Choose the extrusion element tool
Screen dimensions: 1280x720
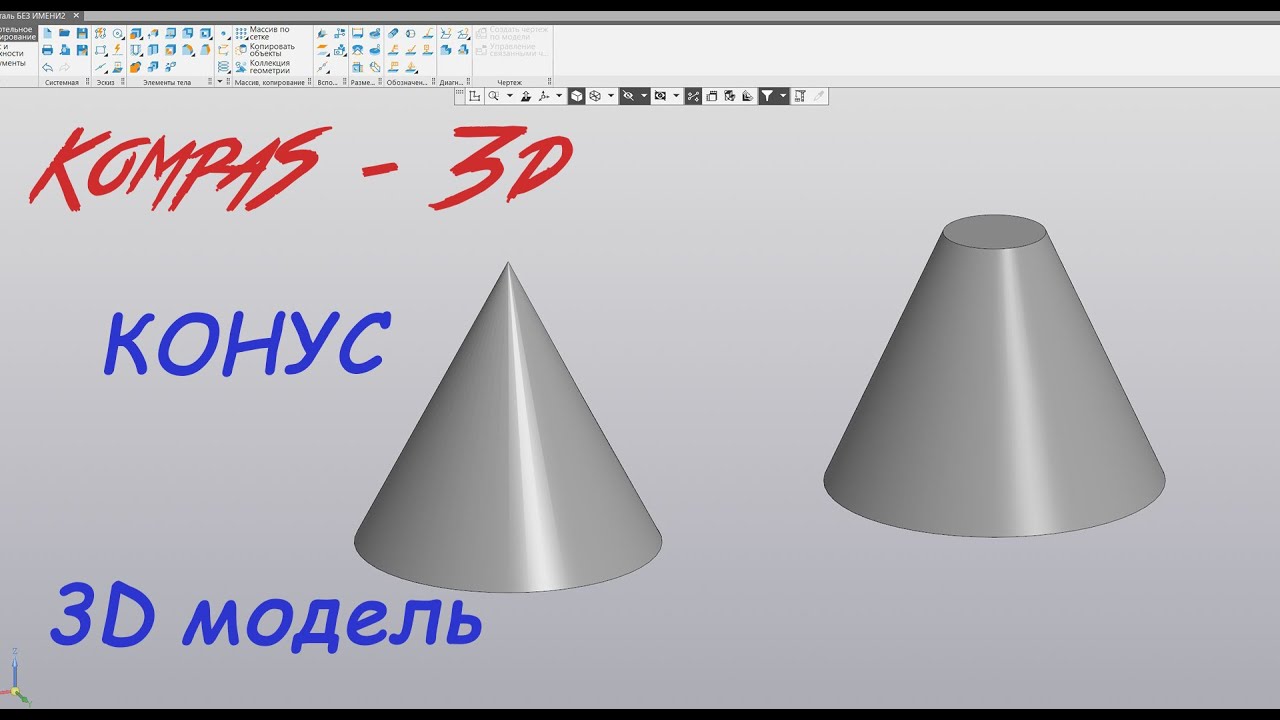(135, 33)
